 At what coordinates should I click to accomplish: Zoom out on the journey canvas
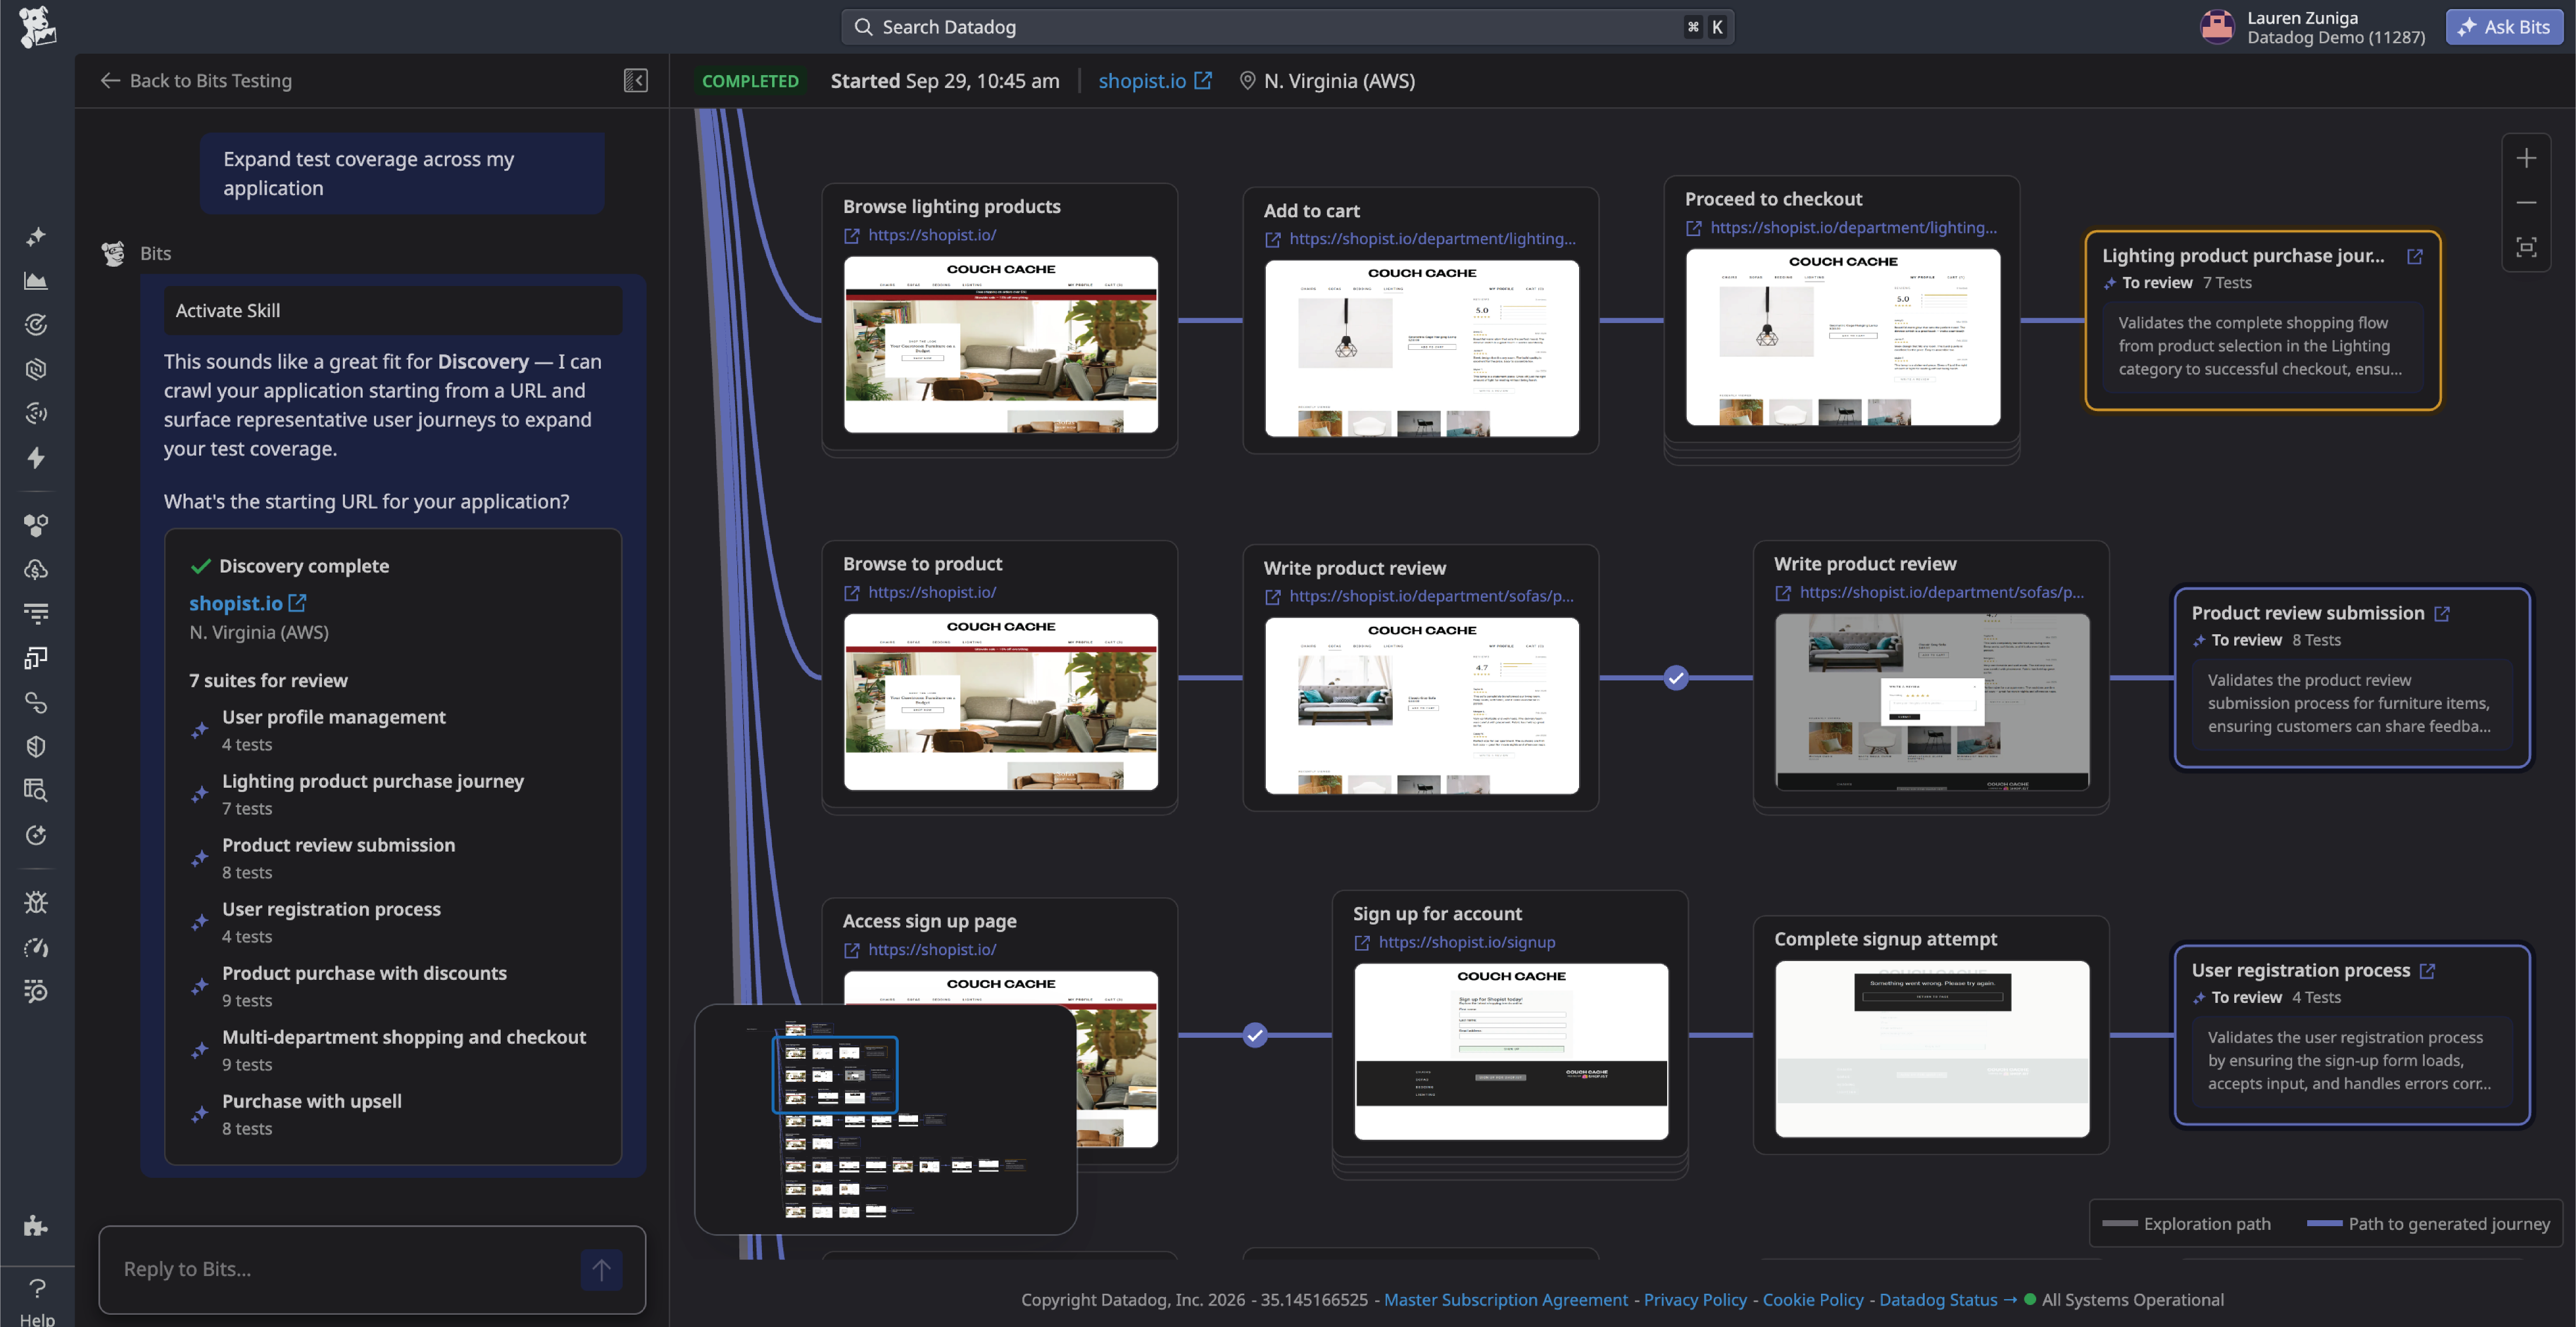[x=2526, y=202]
